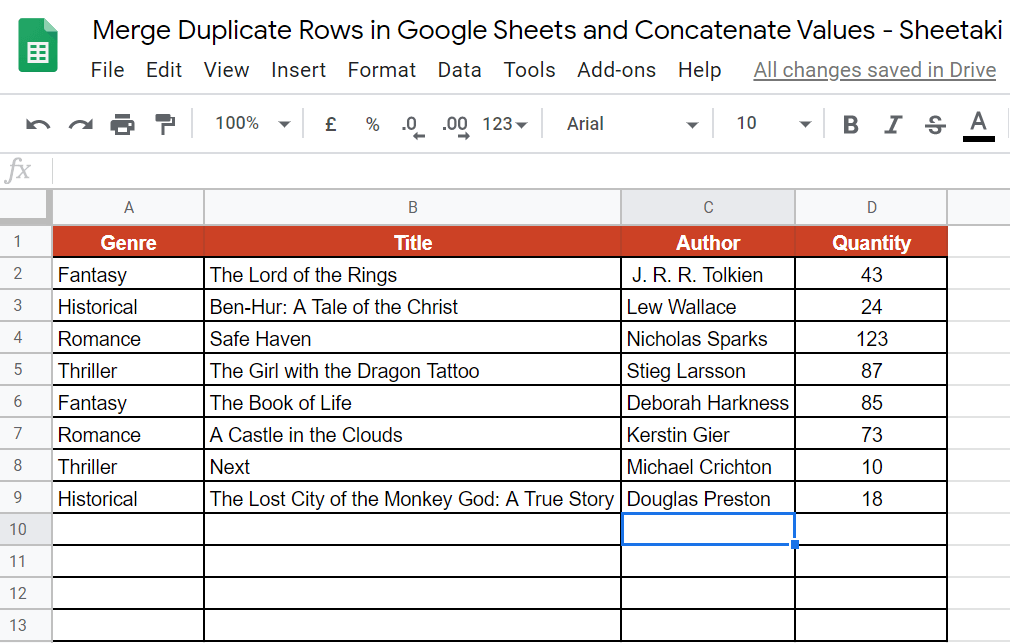
Task: Select cell Kerstin Gier
Action: point(708,435)
